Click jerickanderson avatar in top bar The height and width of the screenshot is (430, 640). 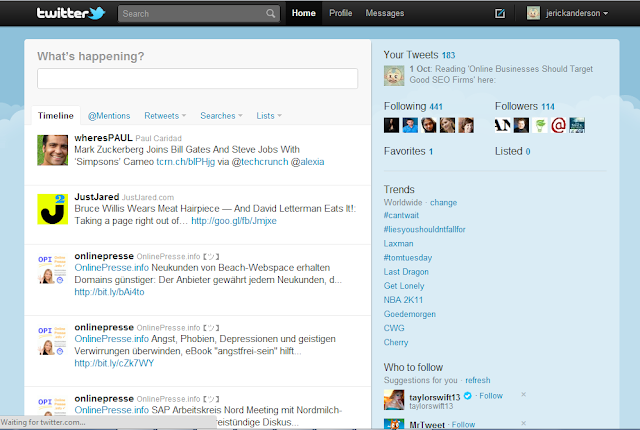click(533, 13)
